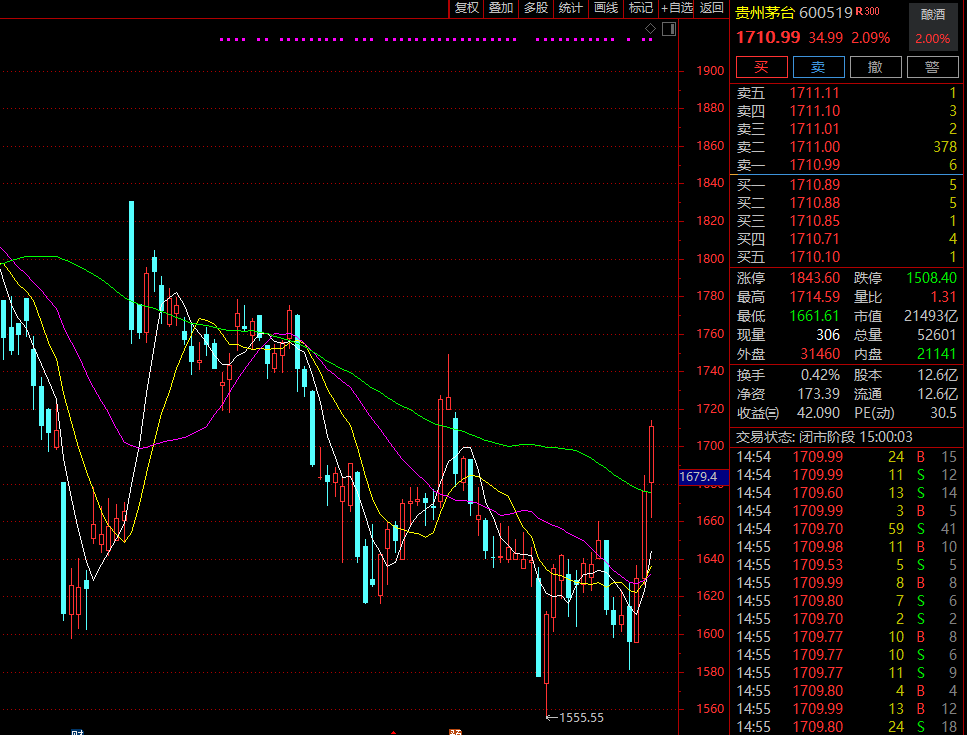
Task: Select the 卖五 row at 1711.11
Action: [x=847, y=93]
